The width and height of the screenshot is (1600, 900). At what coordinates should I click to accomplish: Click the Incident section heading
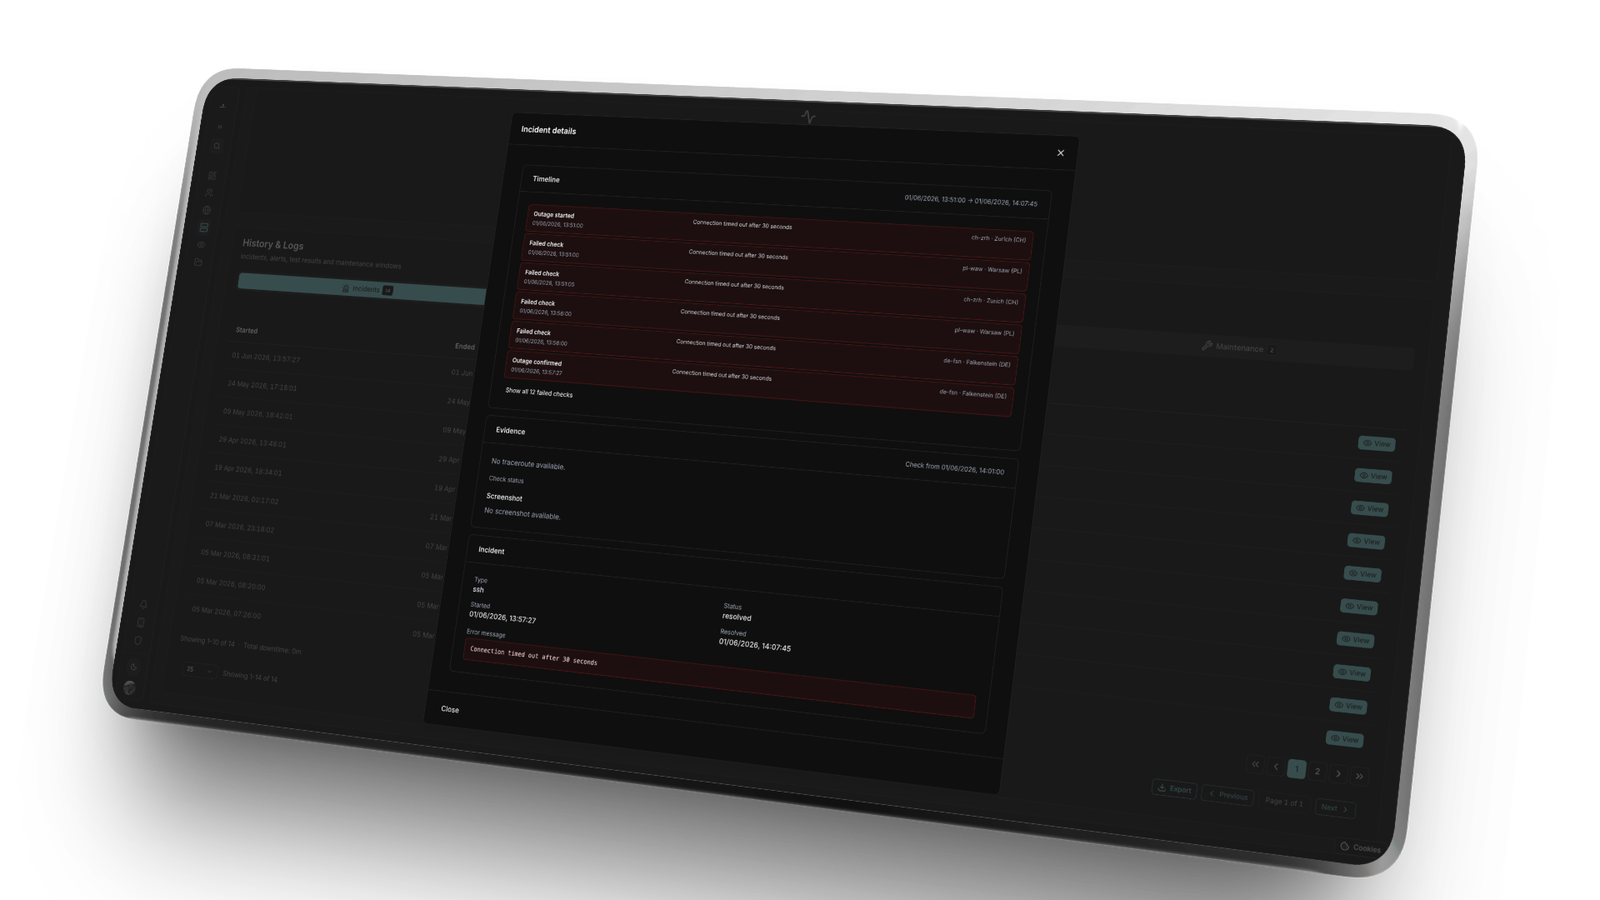491,550
